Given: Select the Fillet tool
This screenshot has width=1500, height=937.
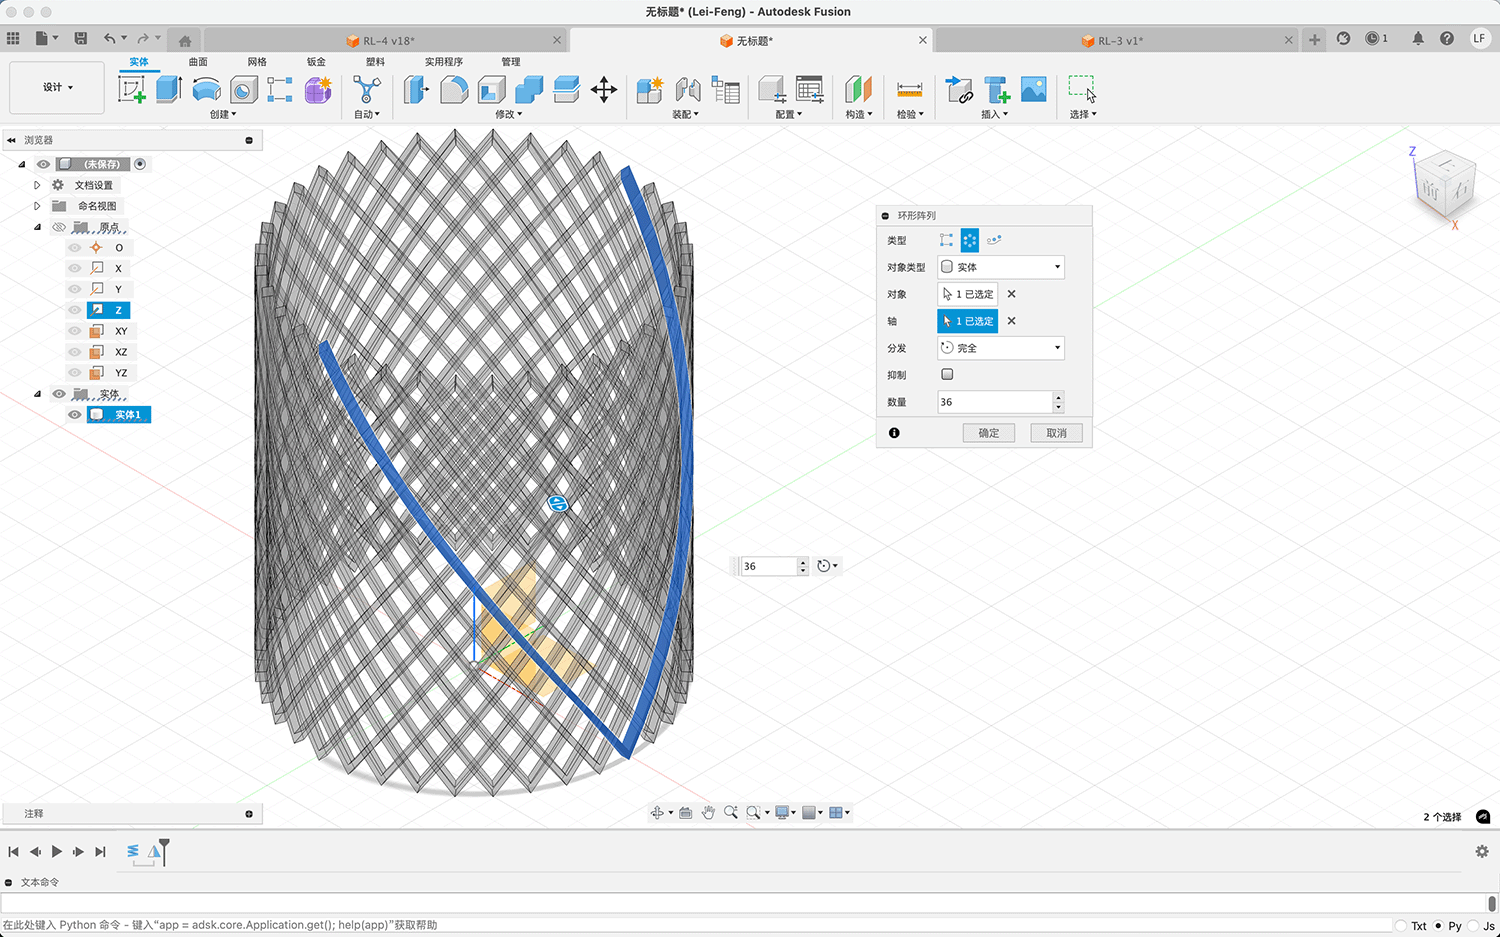Looking at the screenshot, I should [x=454, y=90].
